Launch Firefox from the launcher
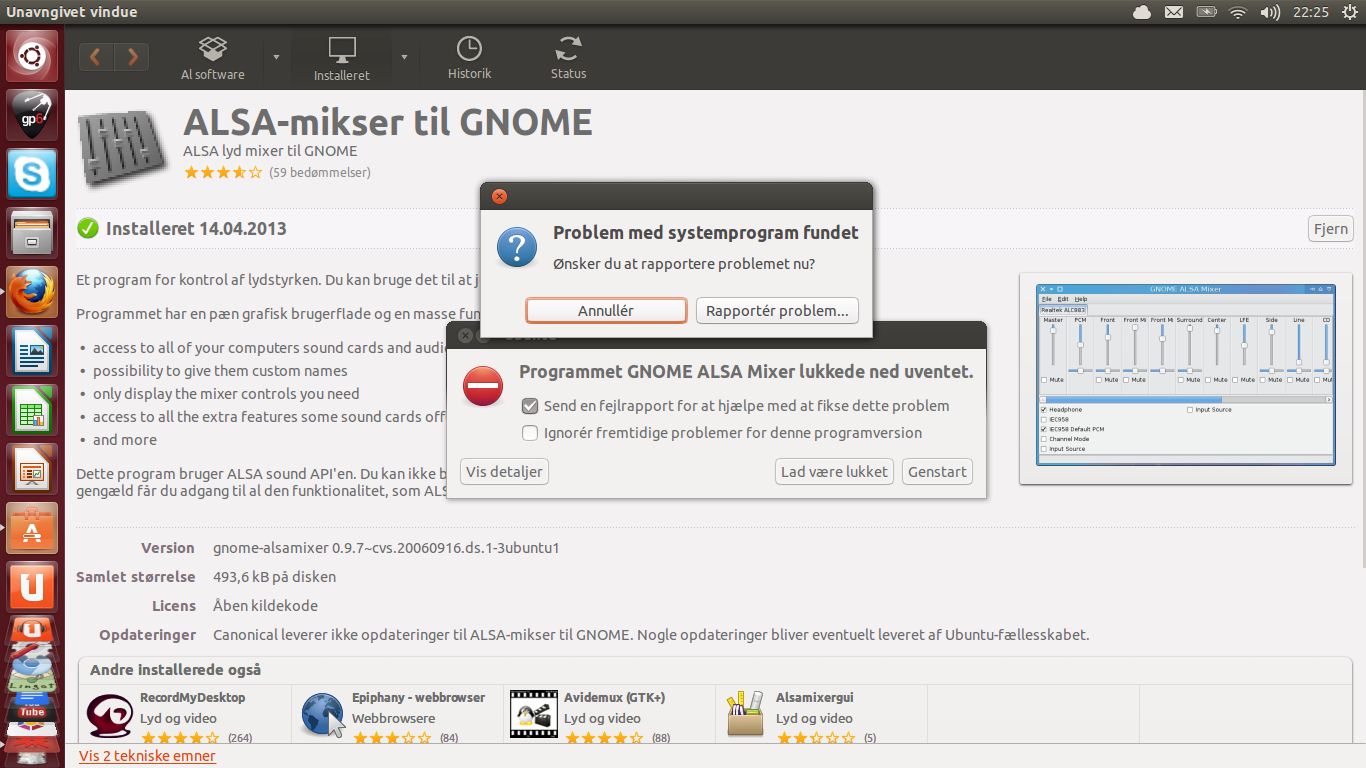Viewport: 1366px width, 768px height. (32, 292)
